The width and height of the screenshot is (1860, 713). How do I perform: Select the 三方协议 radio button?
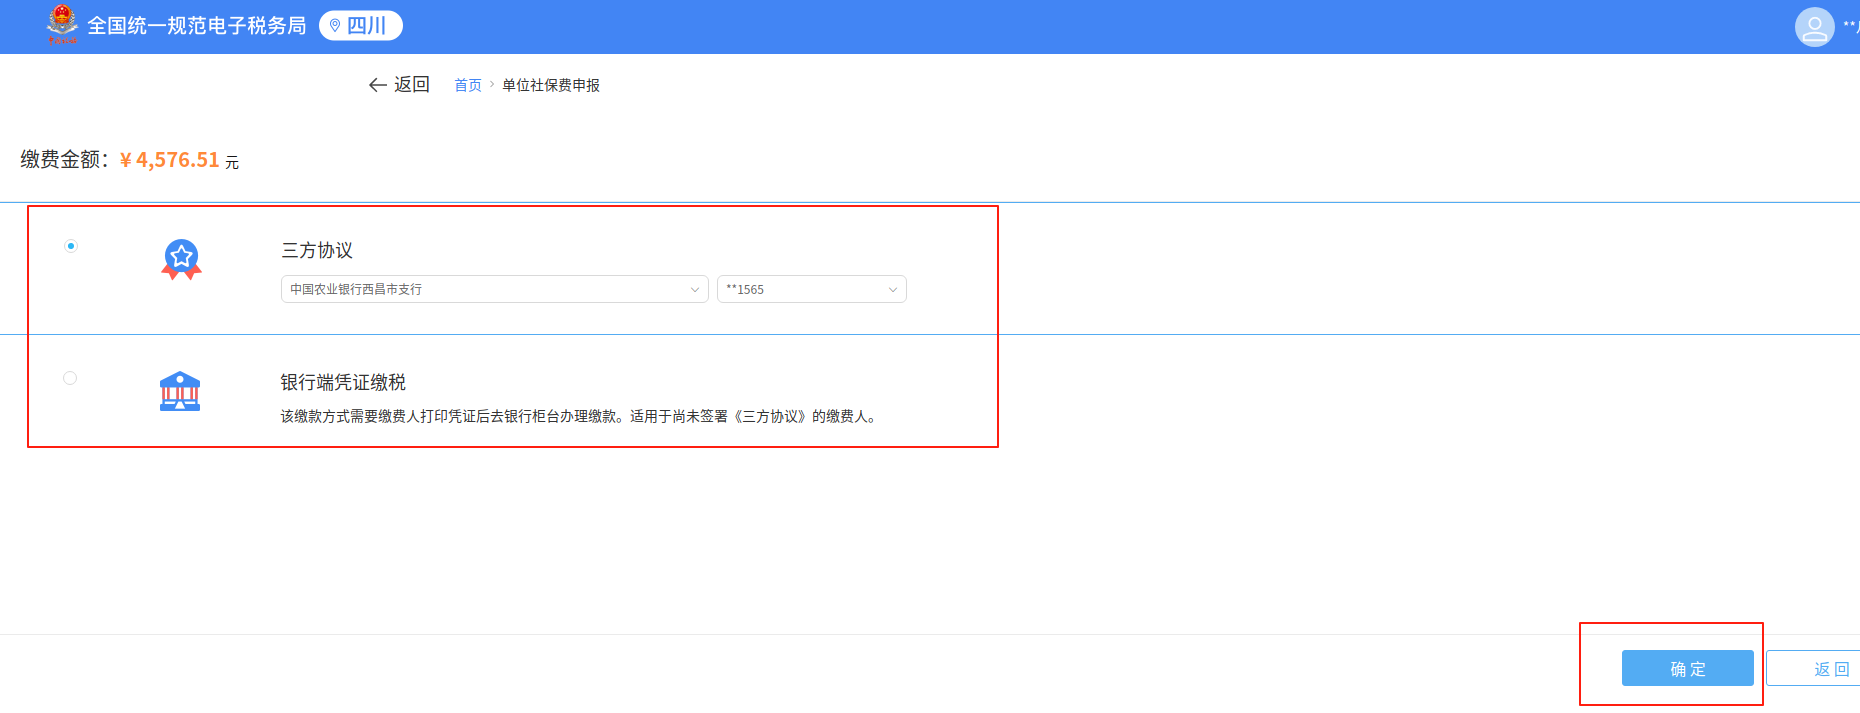71,246
